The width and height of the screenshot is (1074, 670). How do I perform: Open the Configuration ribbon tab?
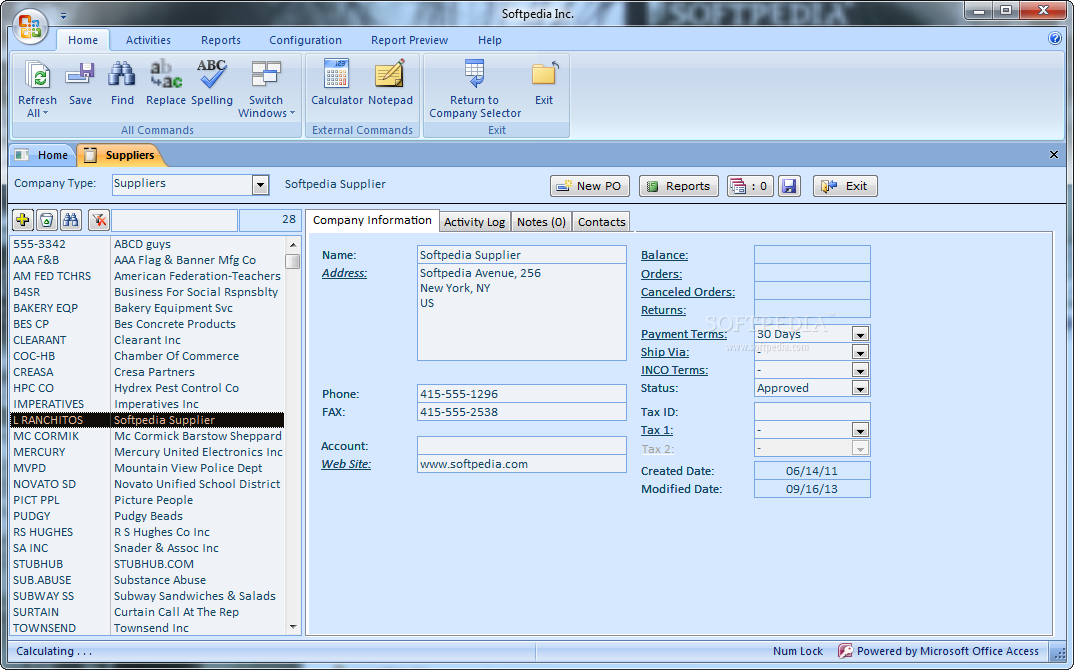pyautogui.click(x=305, y=40)
